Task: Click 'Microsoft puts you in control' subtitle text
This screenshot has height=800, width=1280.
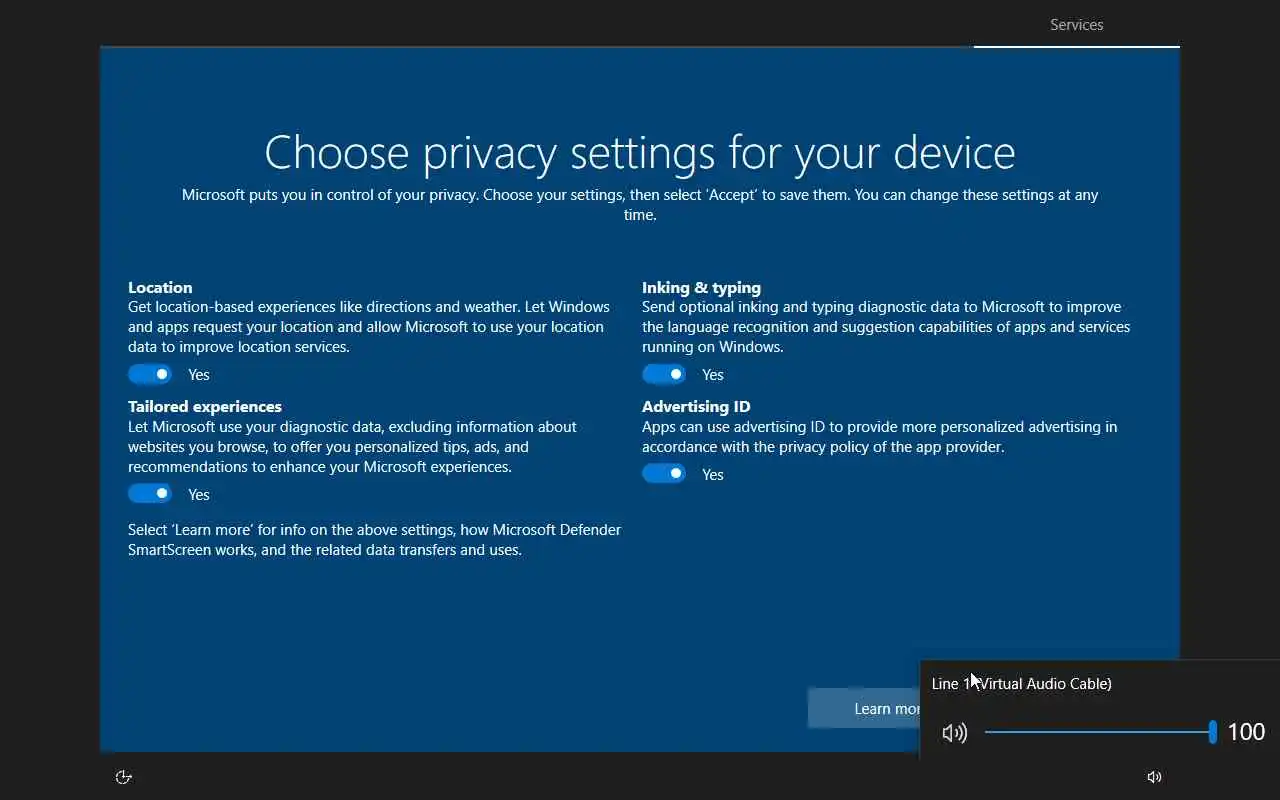Action: pyautogui.click(x=640, y=205)
